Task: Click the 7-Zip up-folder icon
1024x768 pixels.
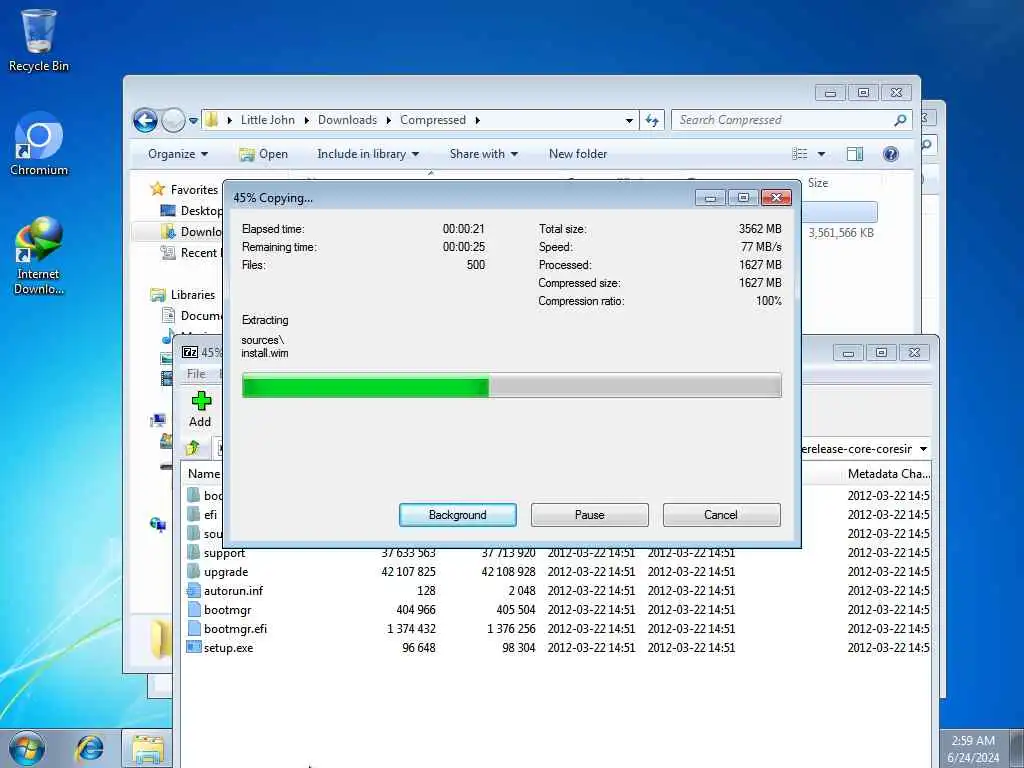Action: pyautogui.click(x=192, y=449)
